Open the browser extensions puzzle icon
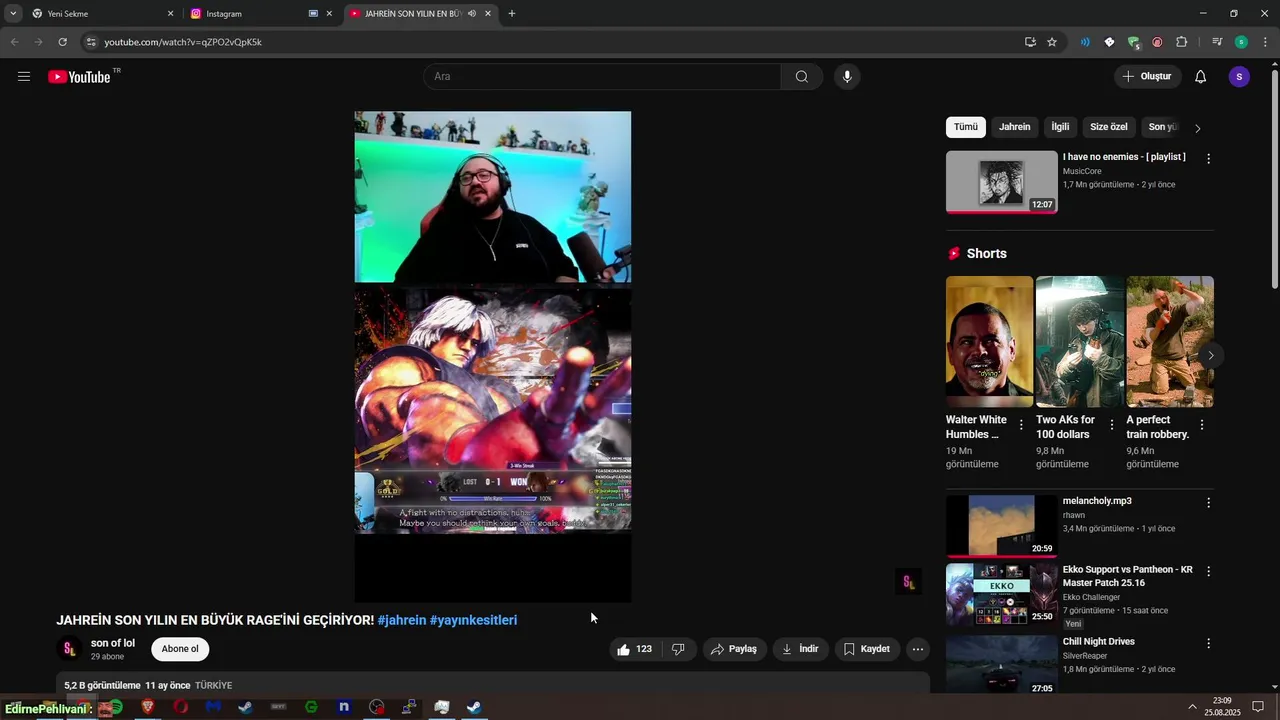Viewport: 1280px width, 720px height. coord(1181,42)
